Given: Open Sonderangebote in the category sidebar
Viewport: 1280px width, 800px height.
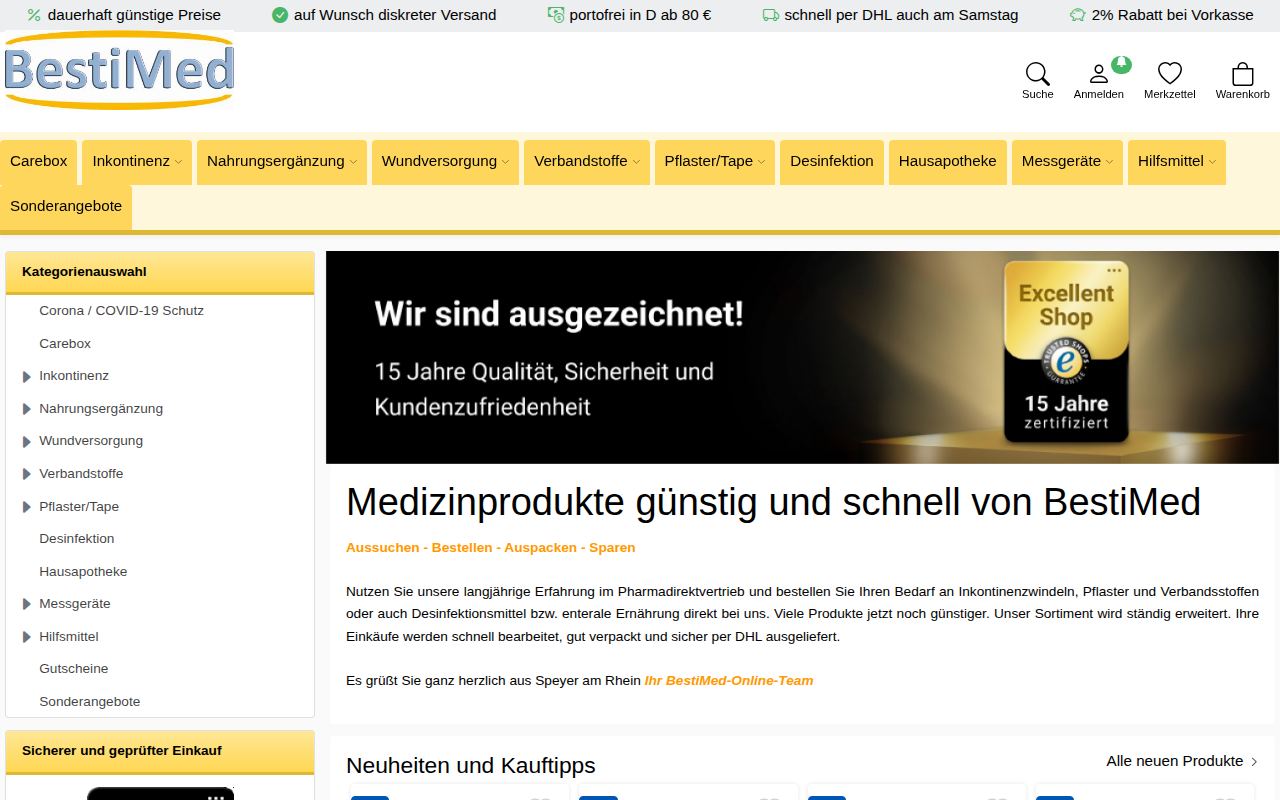Looking at the screenshot, I should (x=90, y=702).
